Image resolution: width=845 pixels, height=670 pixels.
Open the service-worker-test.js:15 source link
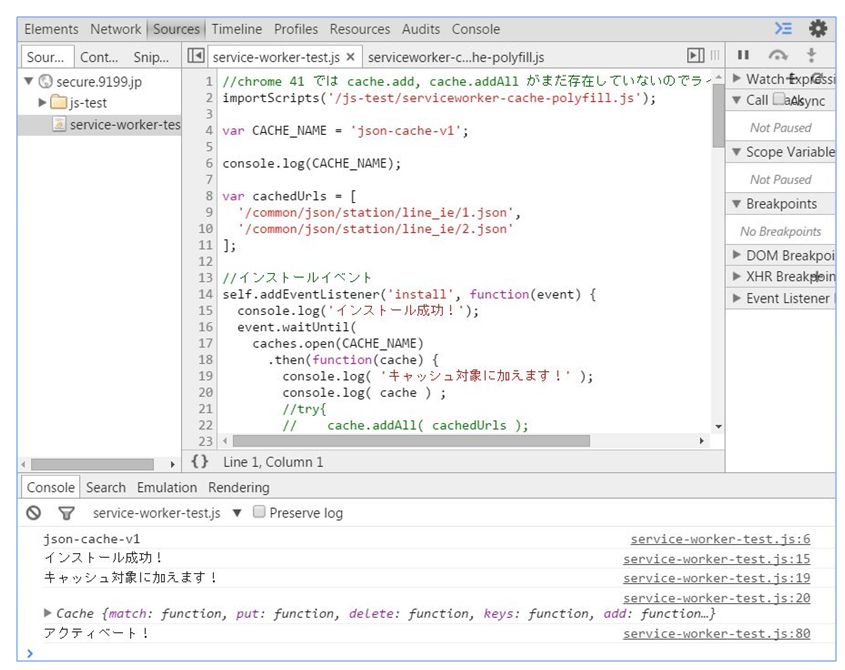coord(716,559)
